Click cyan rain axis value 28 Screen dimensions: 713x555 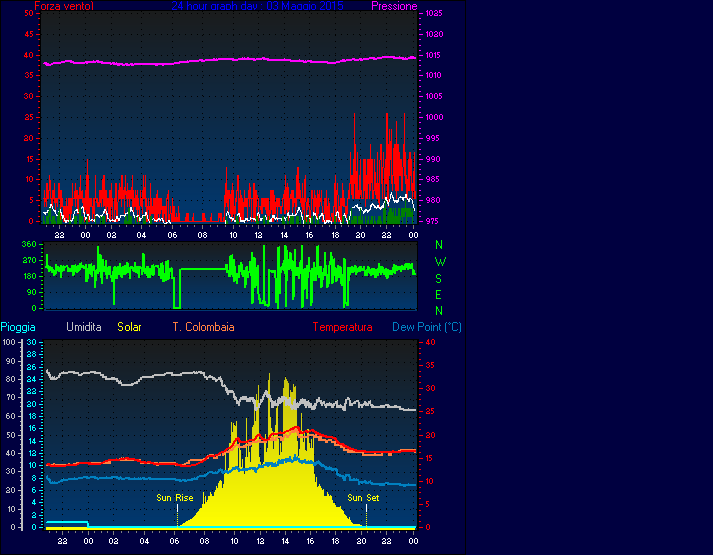31,355
